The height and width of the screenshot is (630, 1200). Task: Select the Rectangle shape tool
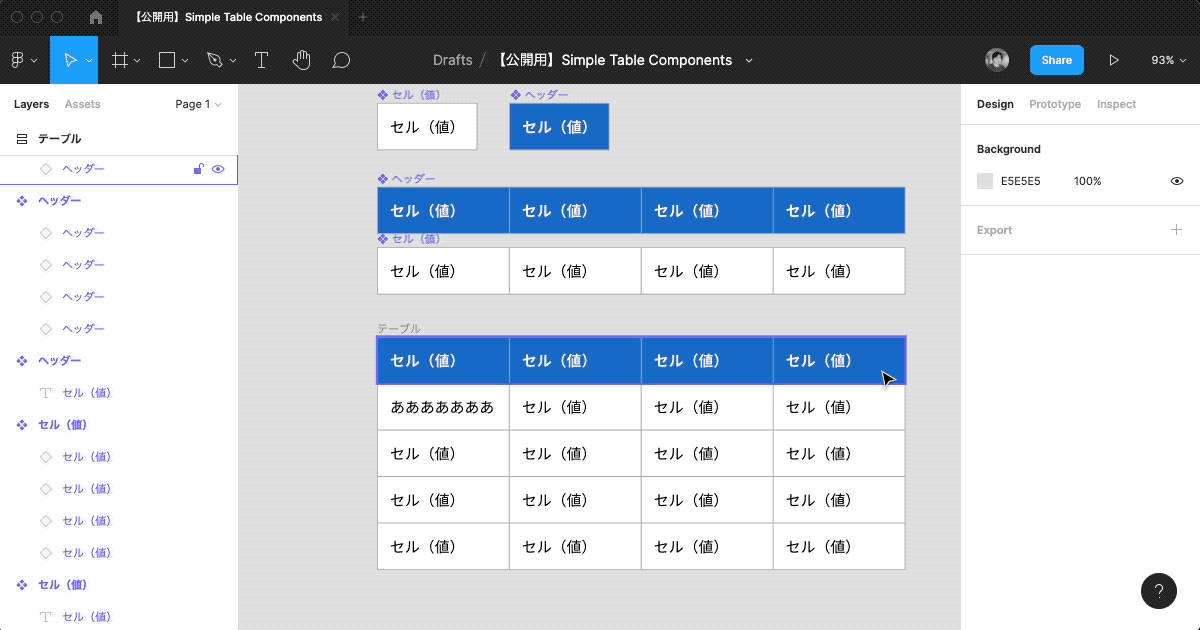166,60
